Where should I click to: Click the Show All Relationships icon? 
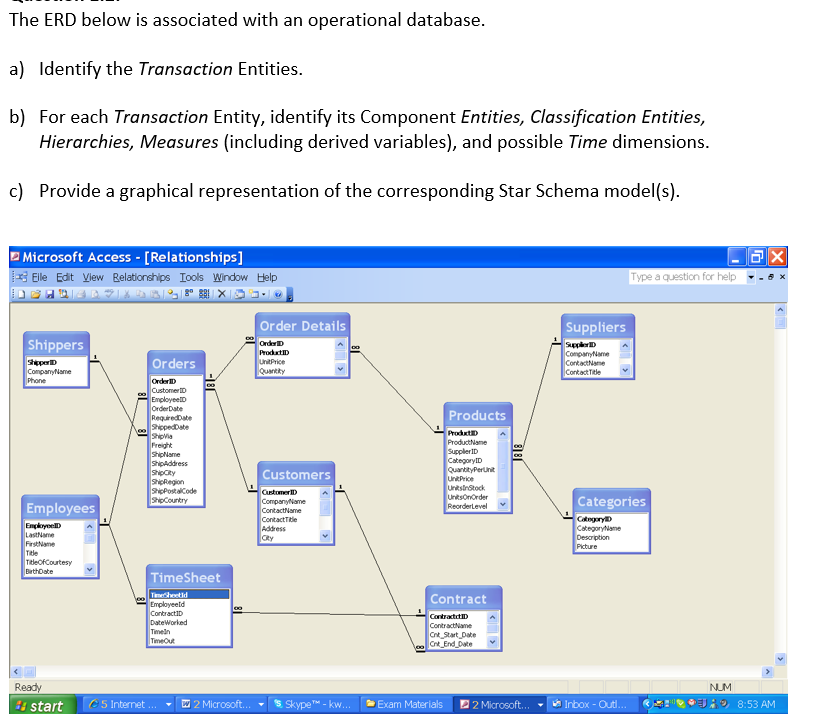[x=203, y=294]
